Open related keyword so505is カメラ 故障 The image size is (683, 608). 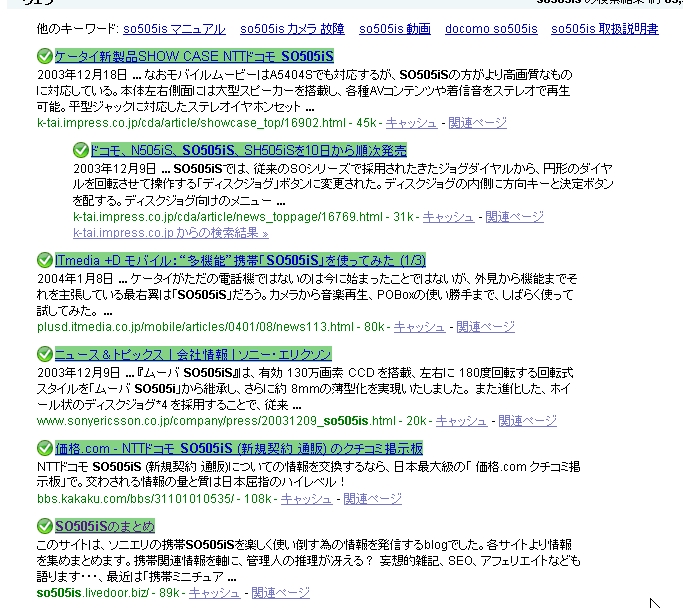[x=292, y=29]
